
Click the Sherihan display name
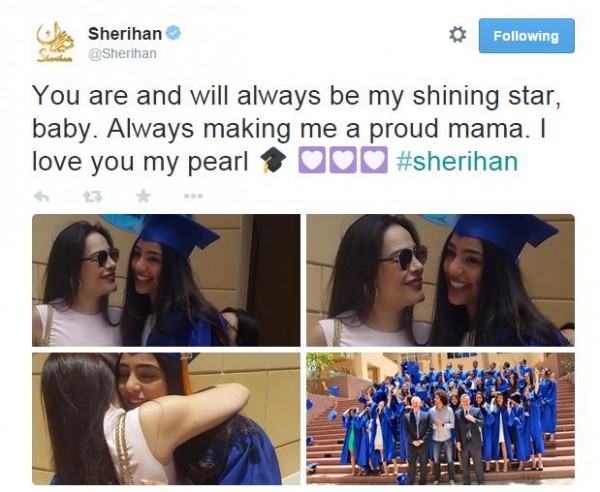(125, 34)
